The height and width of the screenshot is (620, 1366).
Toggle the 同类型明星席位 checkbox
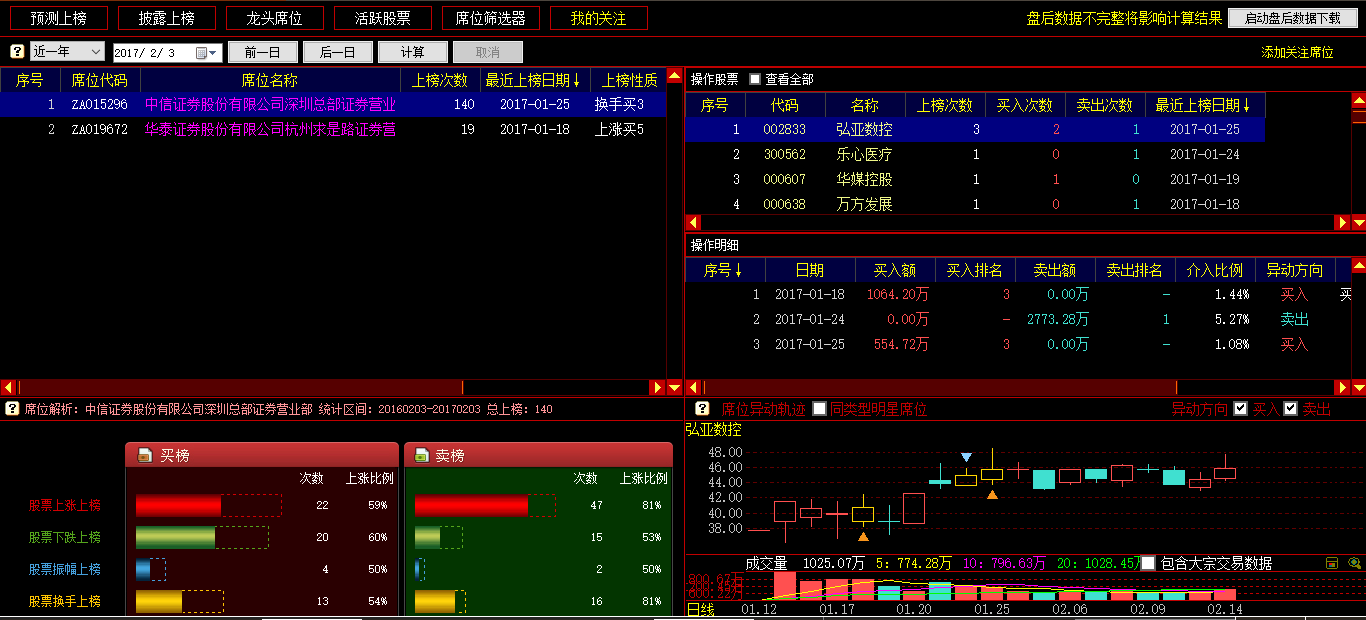click(x=820, y=409)
